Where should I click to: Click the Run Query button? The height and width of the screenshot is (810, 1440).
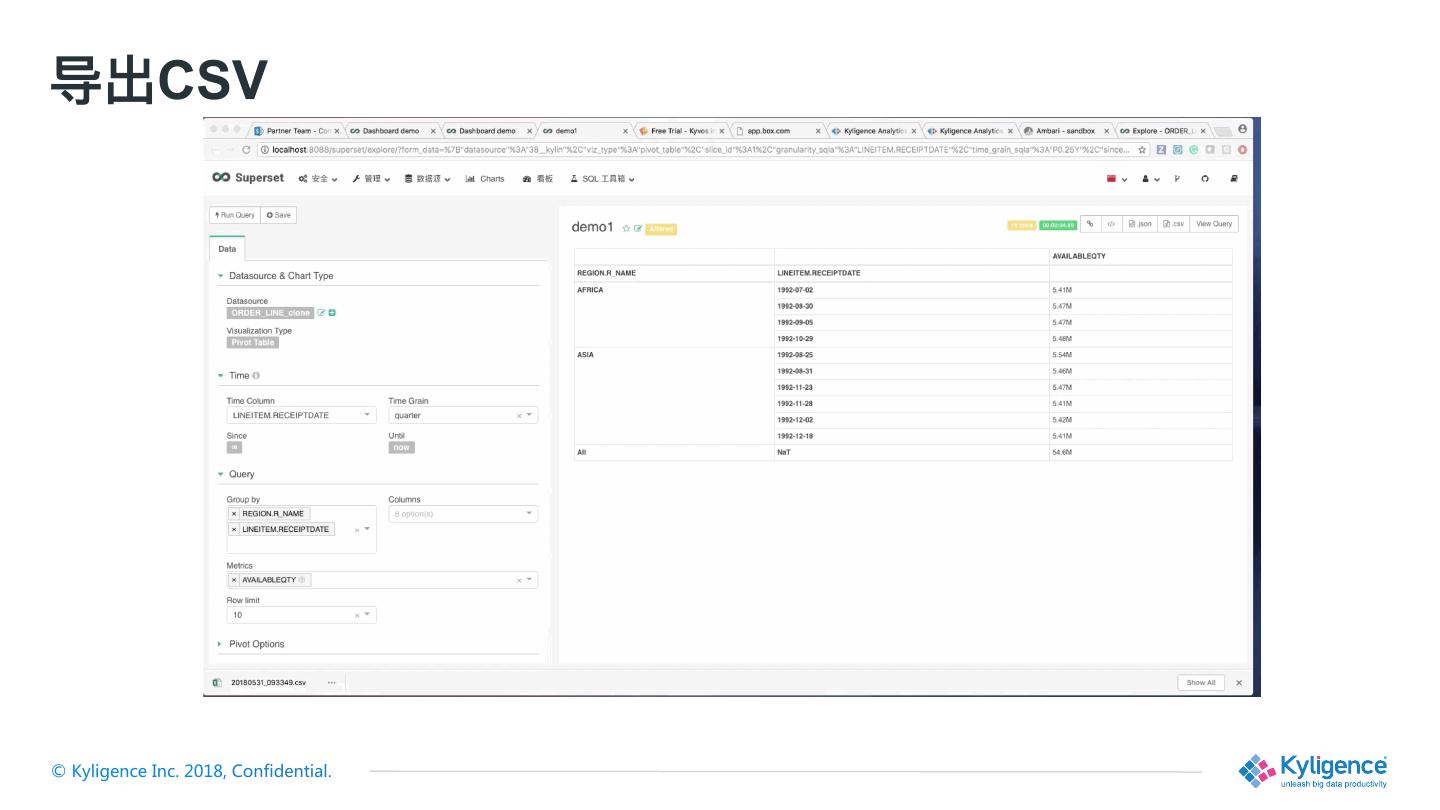235,215
